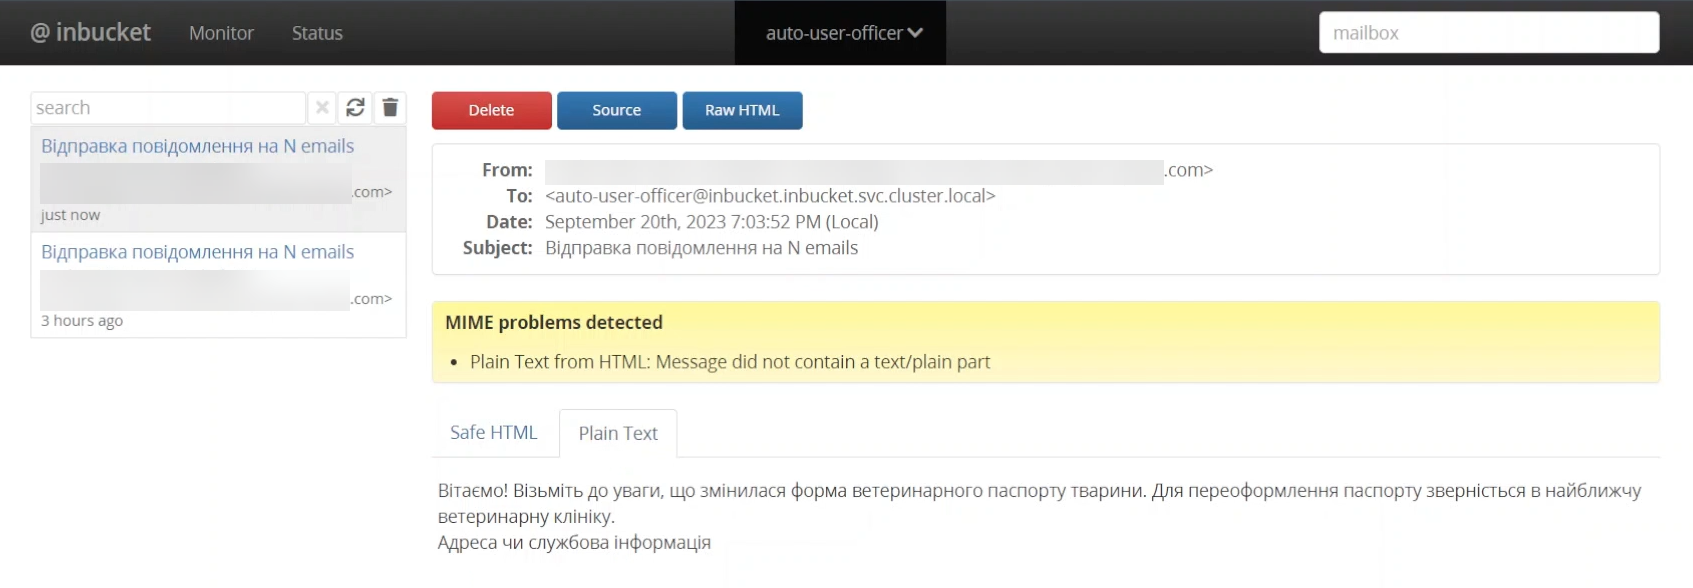Click the plain text message body

1040,517
